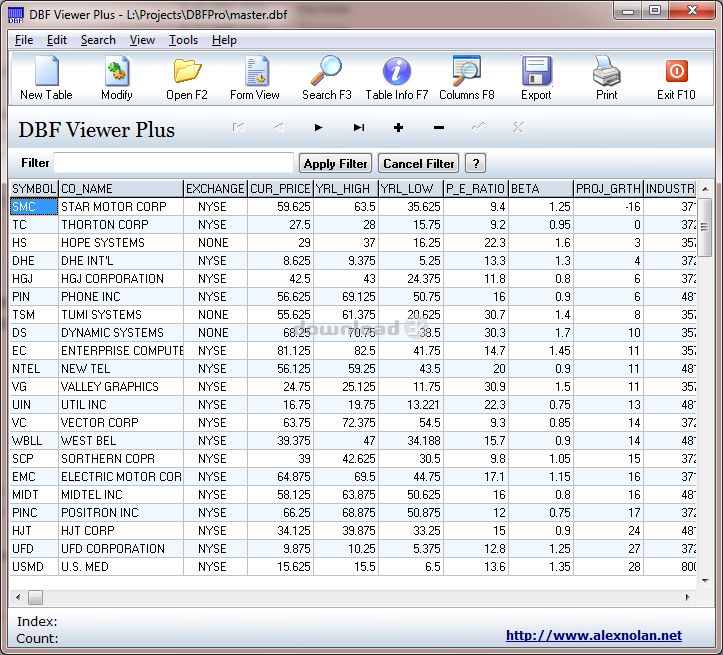Select the THORTON CORP cell
Viewport: 723px width, 655px height.
[x=121, y=225]
